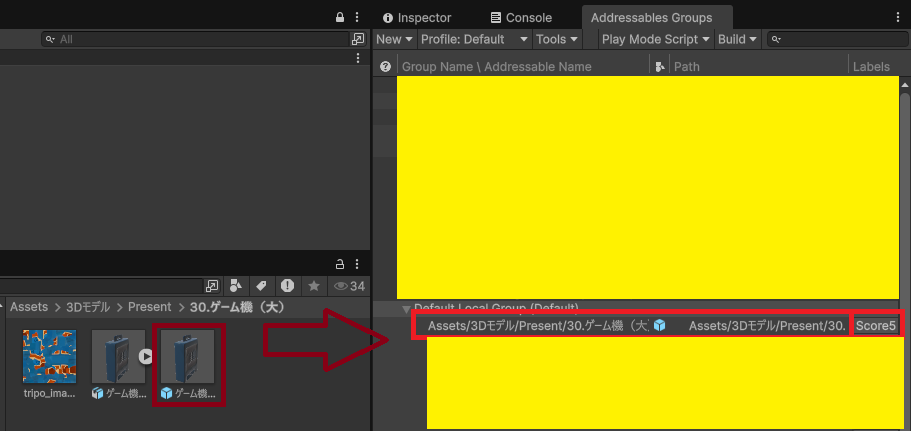911x431 pixels.
Task: Click the Addressables Groups search field
Action: (836, 39)
